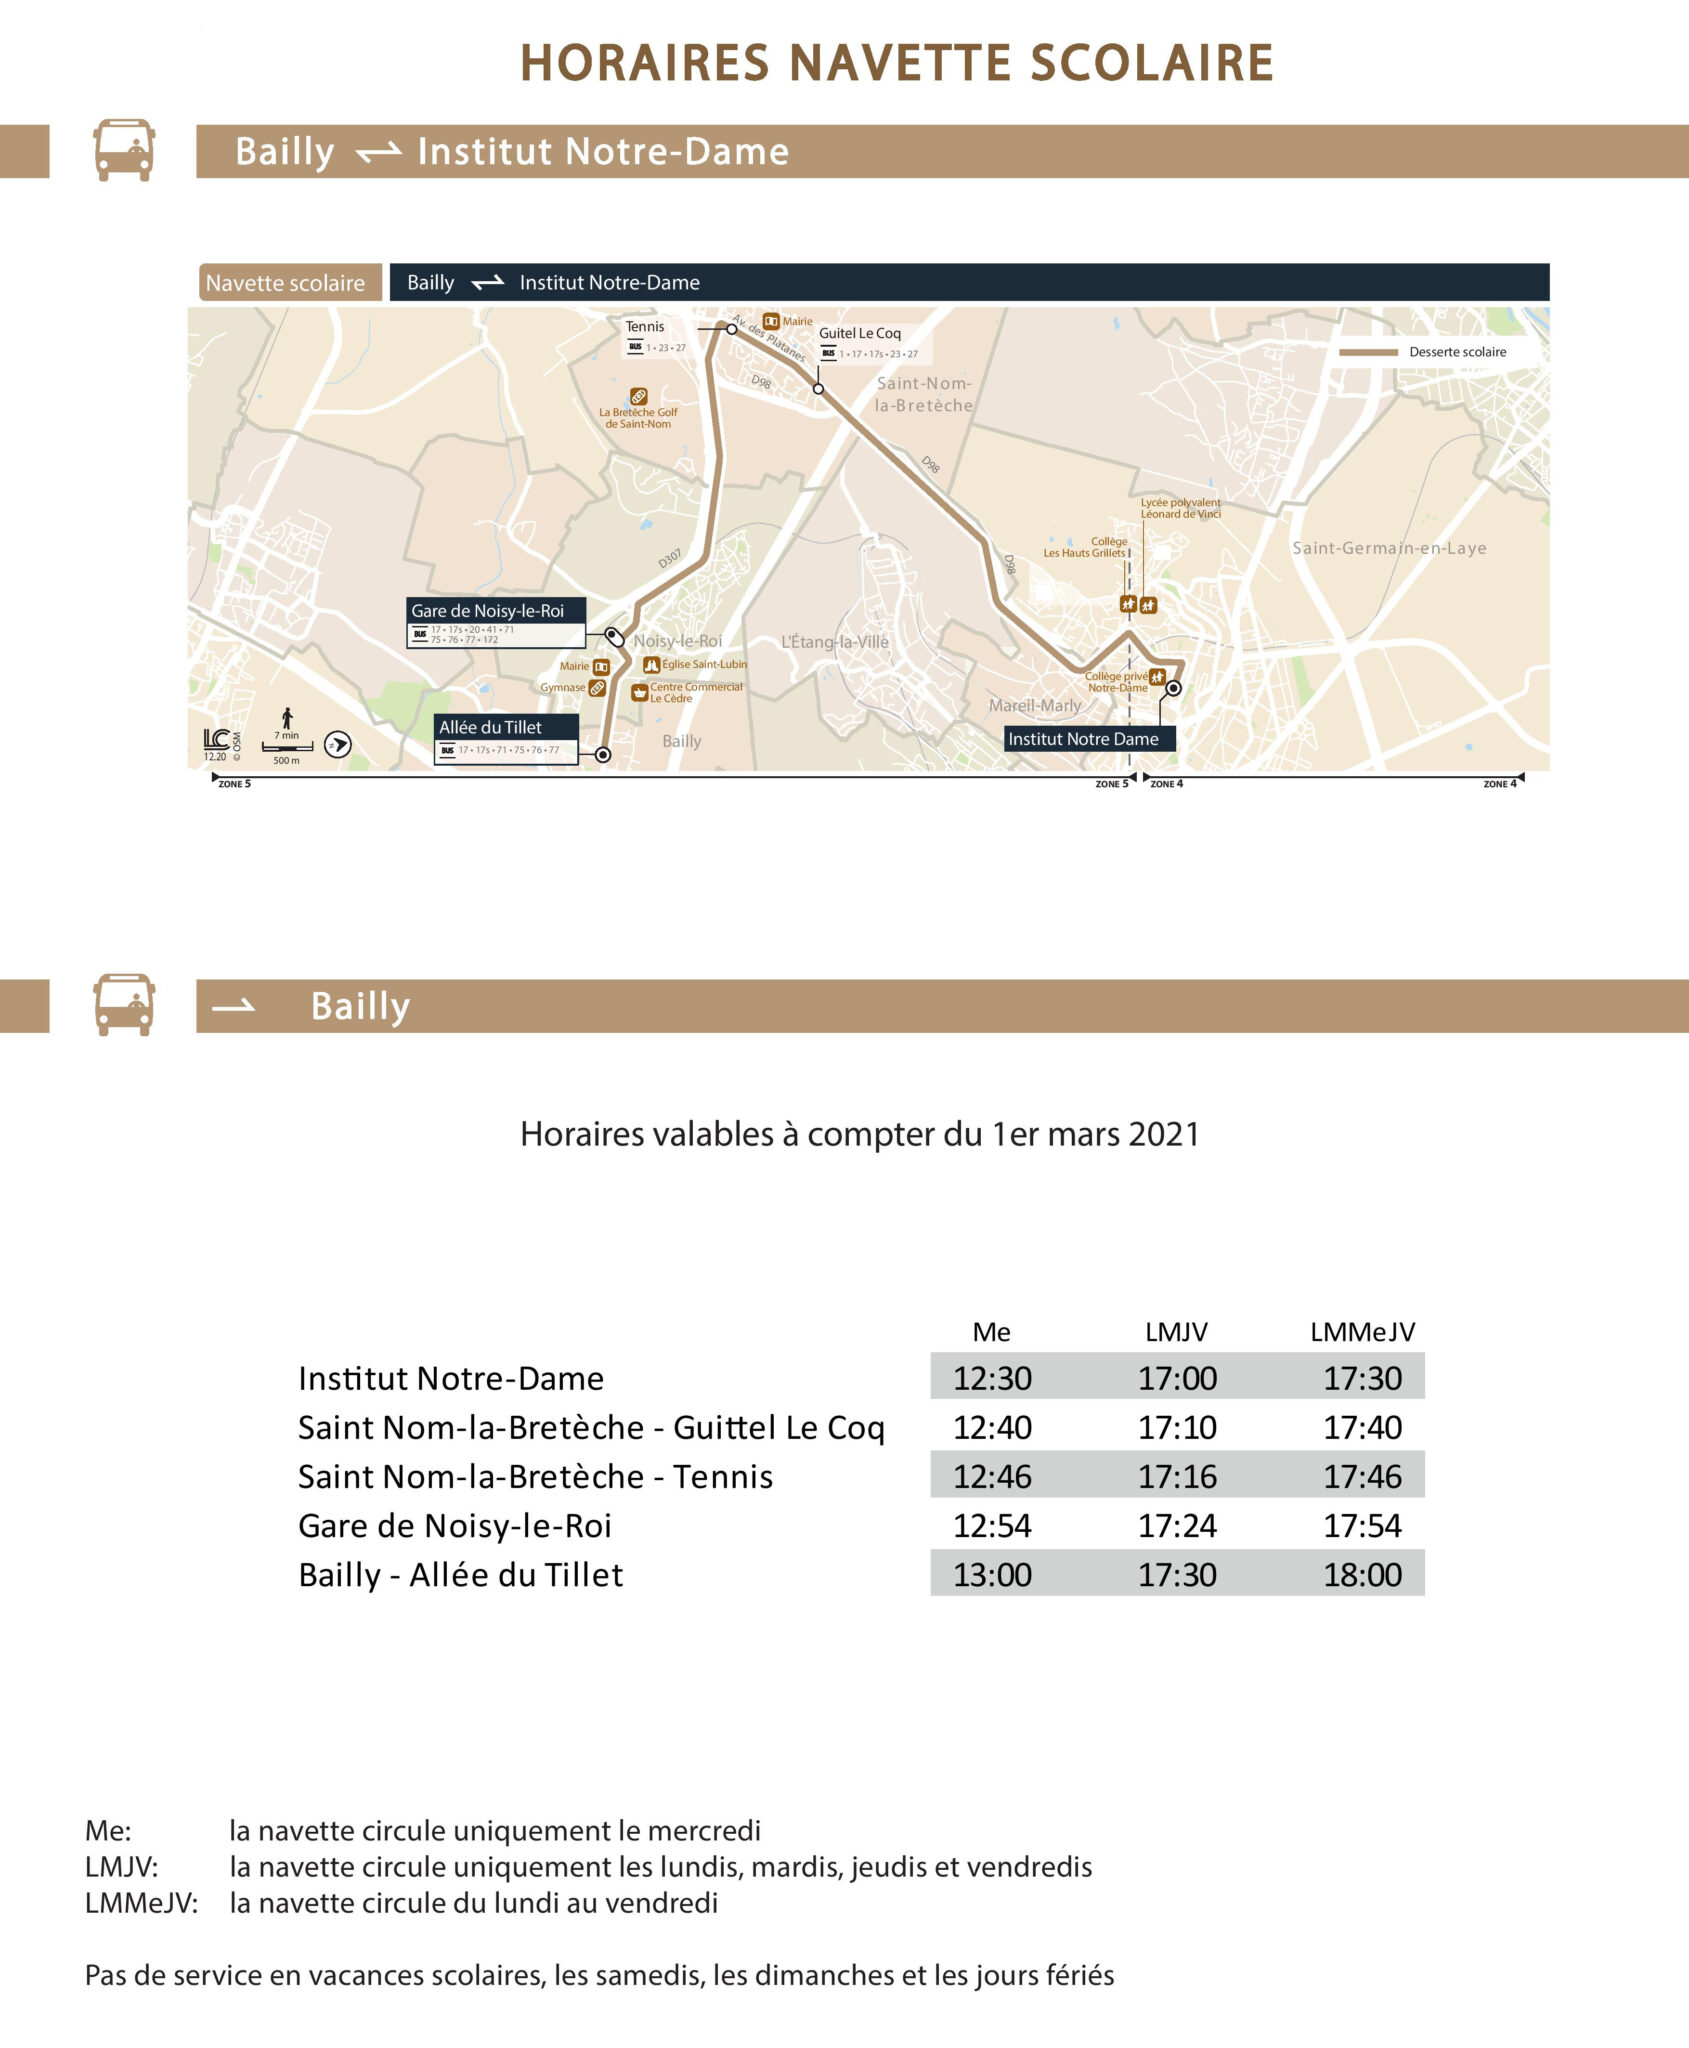Image resolution: width=1689 pixels, height=2048 pixels.
Task: Click the bus icon beside the lower Bailly header
Action: [124, 1004]
